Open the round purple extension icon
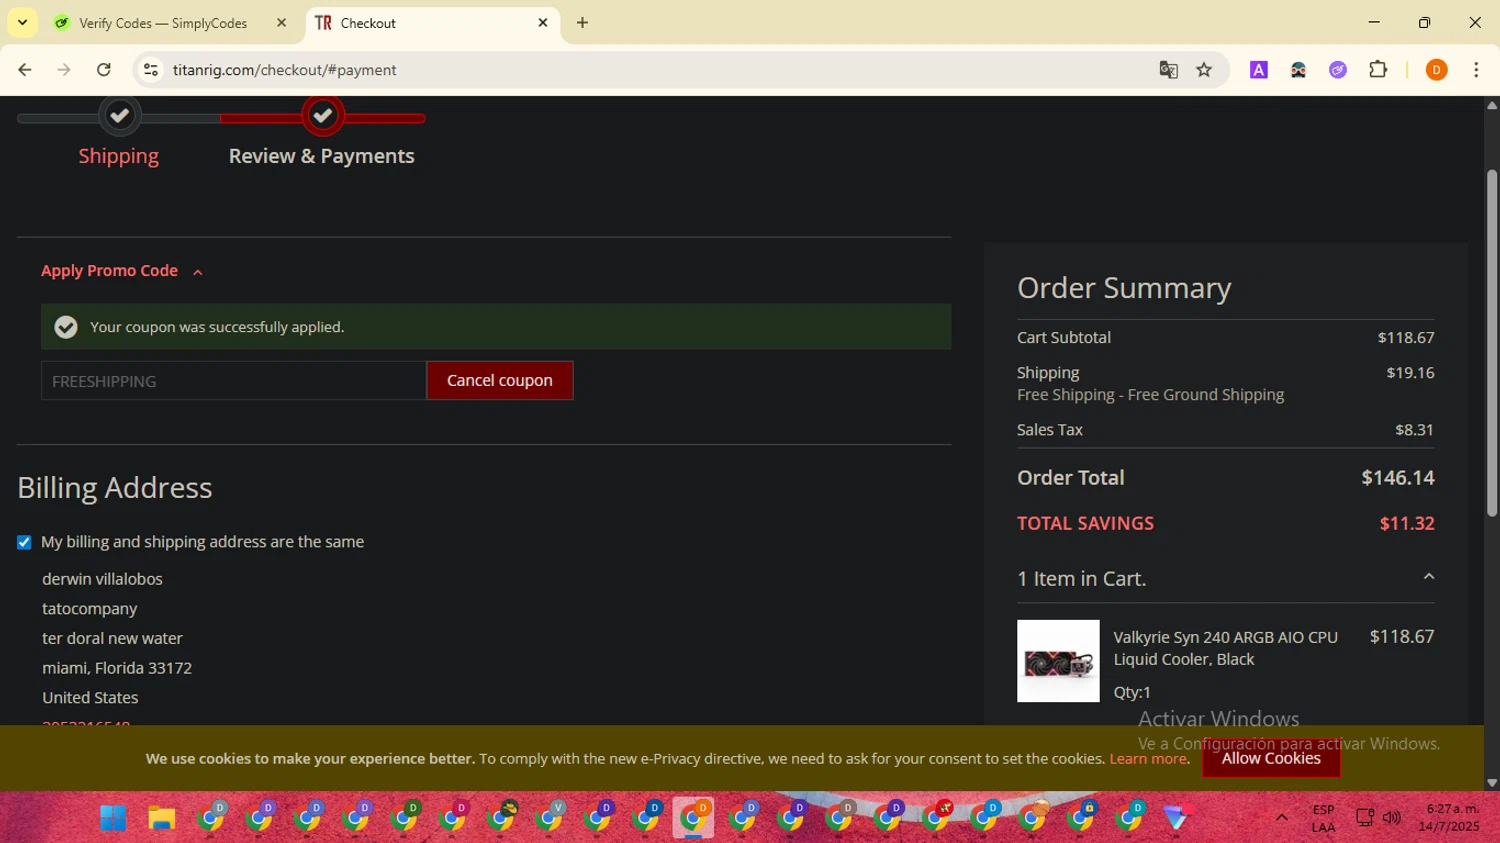The height and width of the screenshot is (843, 1500). point(1338,70)
